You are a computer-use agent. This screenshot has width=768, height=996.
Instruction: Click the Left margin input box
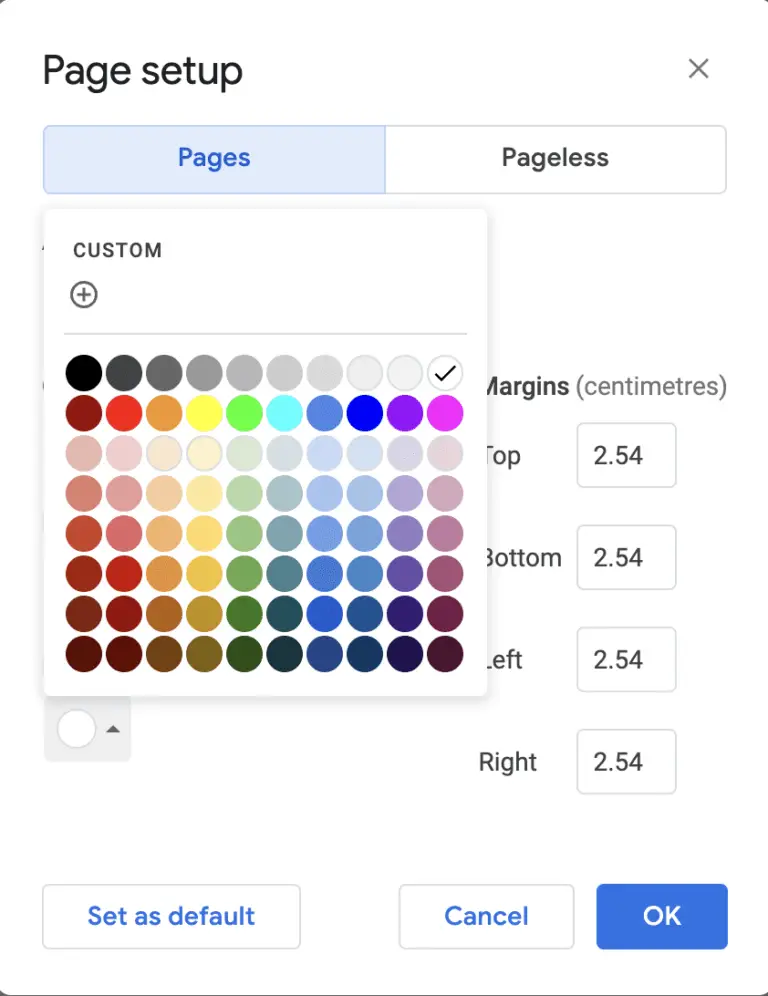pos(626,660)
